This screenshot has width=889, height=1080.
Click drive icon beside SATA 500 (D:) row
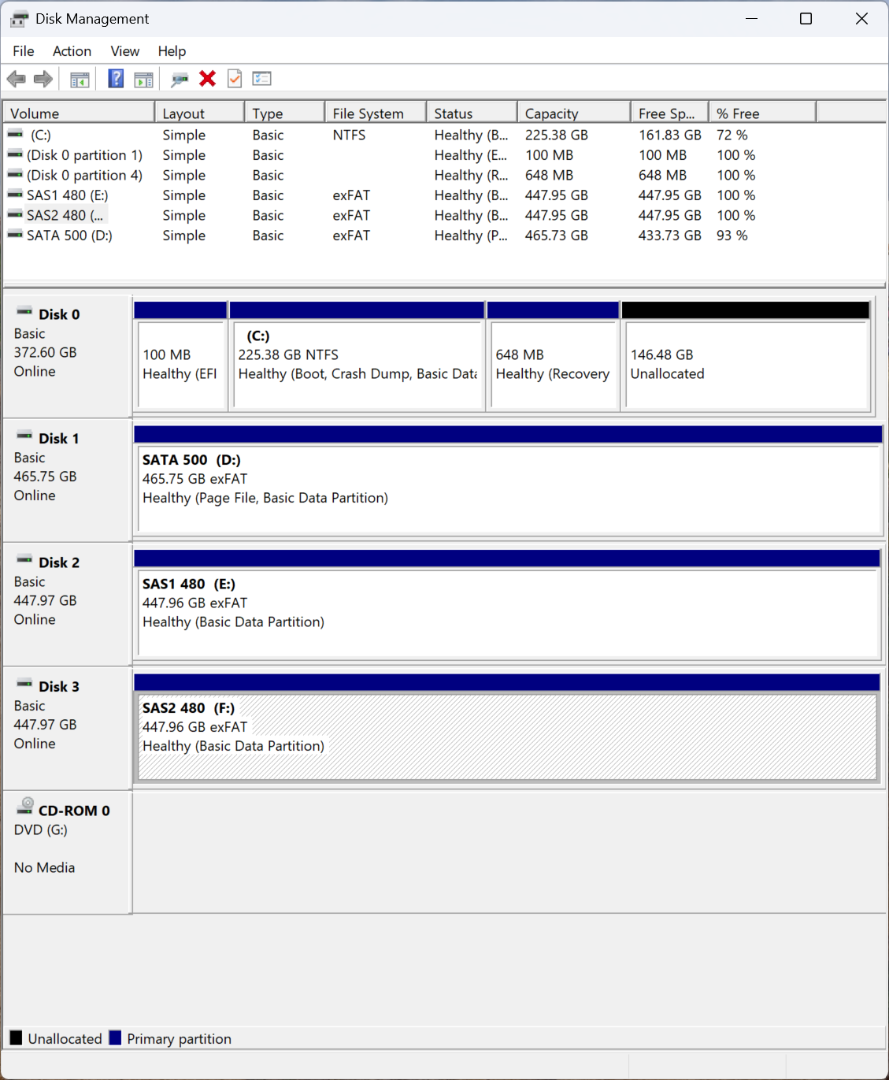point(14,234)
